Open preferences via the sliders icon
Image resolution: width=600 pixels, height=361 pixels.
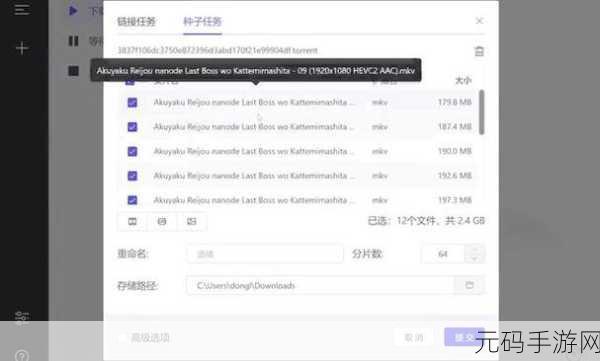[22, 317]
